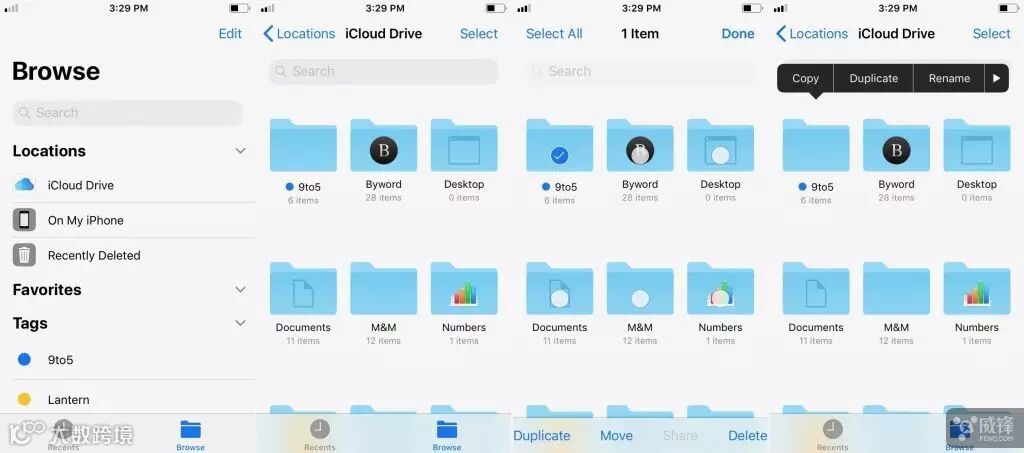Focus the Browse screen search field
1024x453 pixels.
127,113
